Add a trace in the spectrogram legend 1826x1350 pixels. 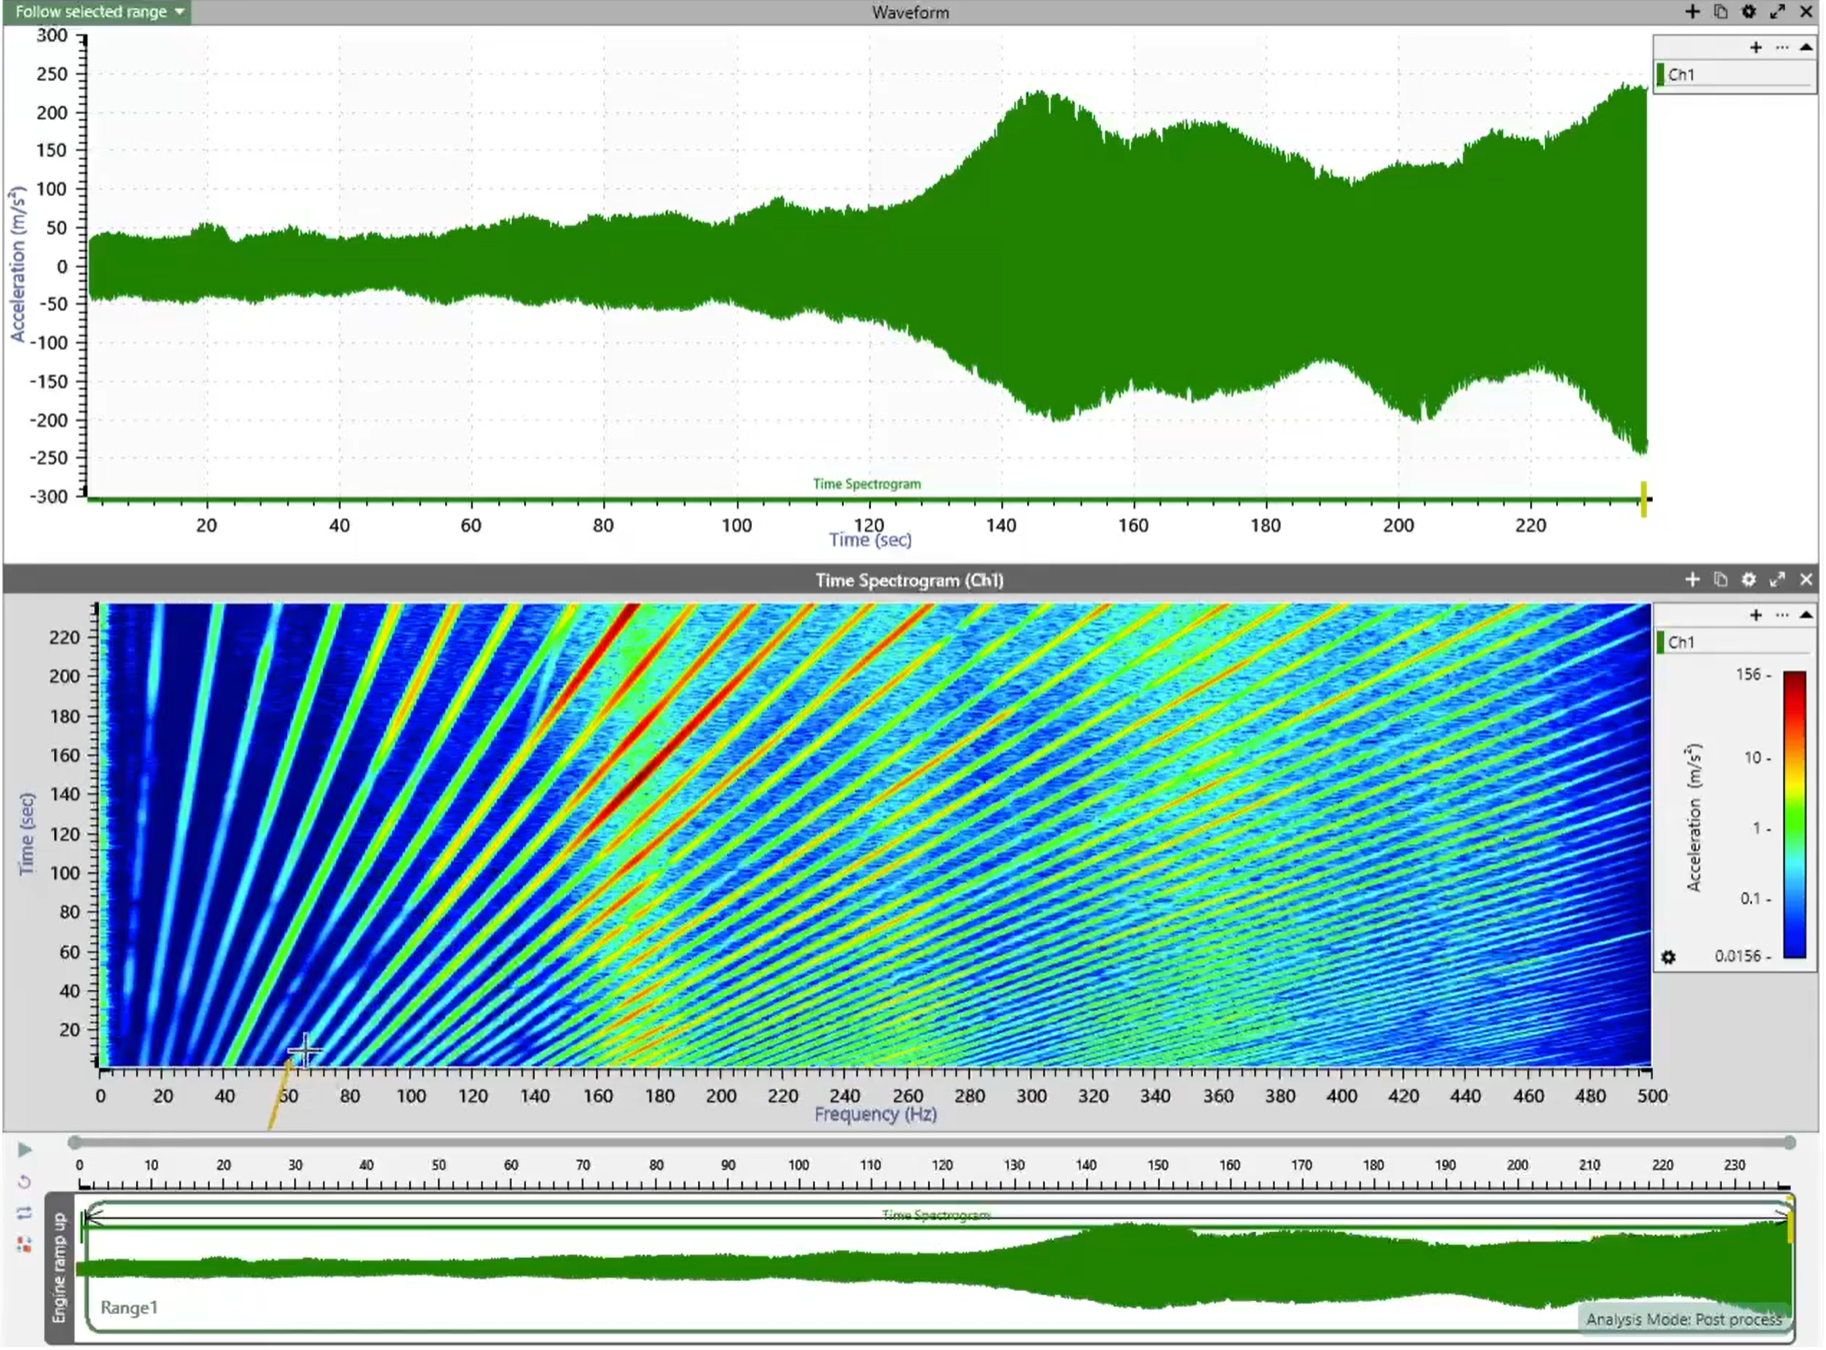(1756, 615)
